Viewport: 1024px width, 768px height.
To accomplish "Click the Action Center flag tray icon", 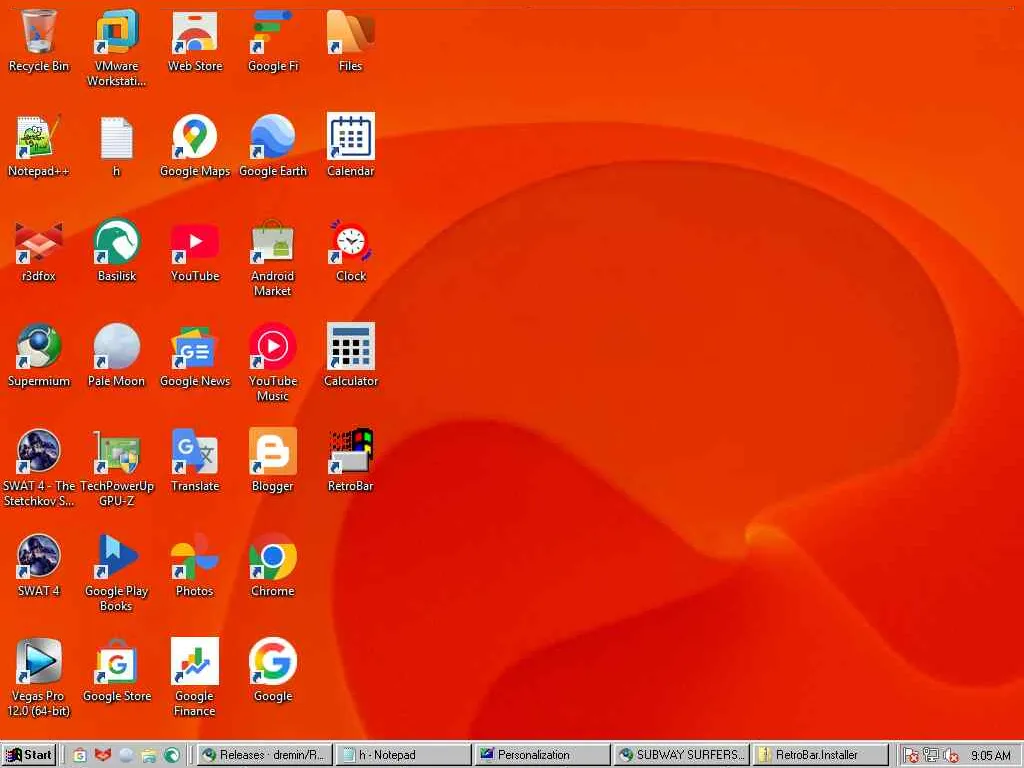I will pyautogui.click(x=910, y=756).
